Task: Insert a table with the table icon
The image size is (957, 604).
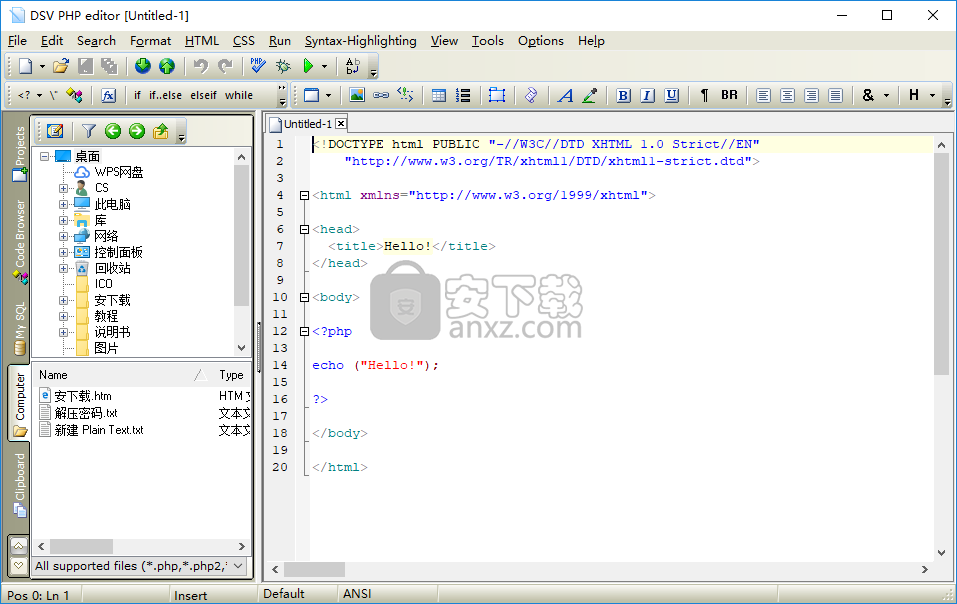Action: click(438, 95)
